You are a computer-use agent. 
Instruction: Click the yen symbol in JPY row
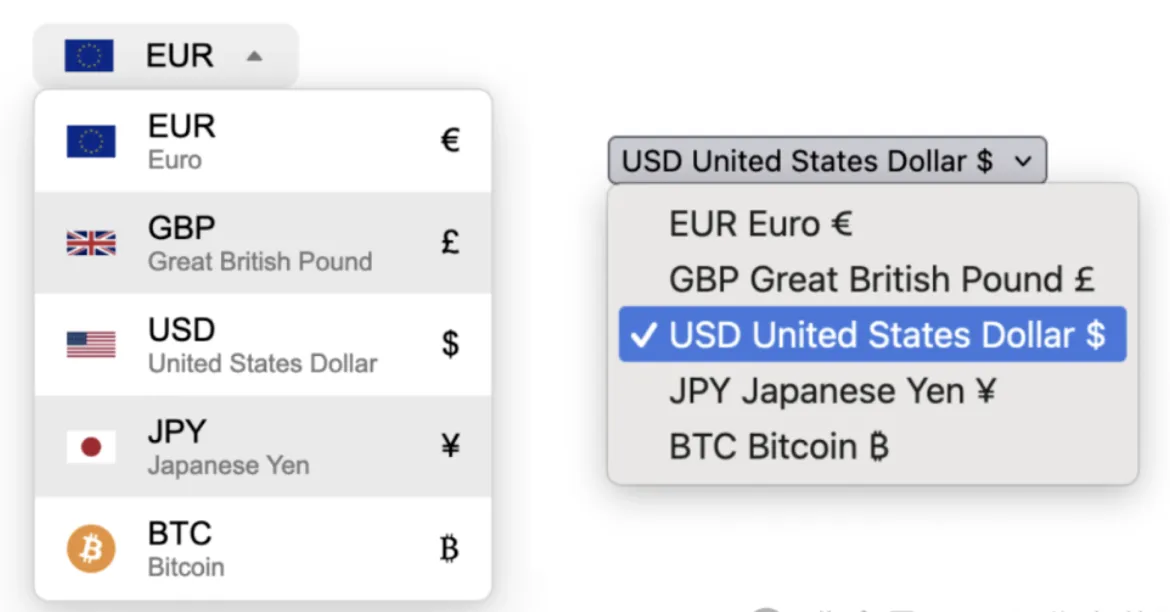pyautogui.click(x=450, y=447)
